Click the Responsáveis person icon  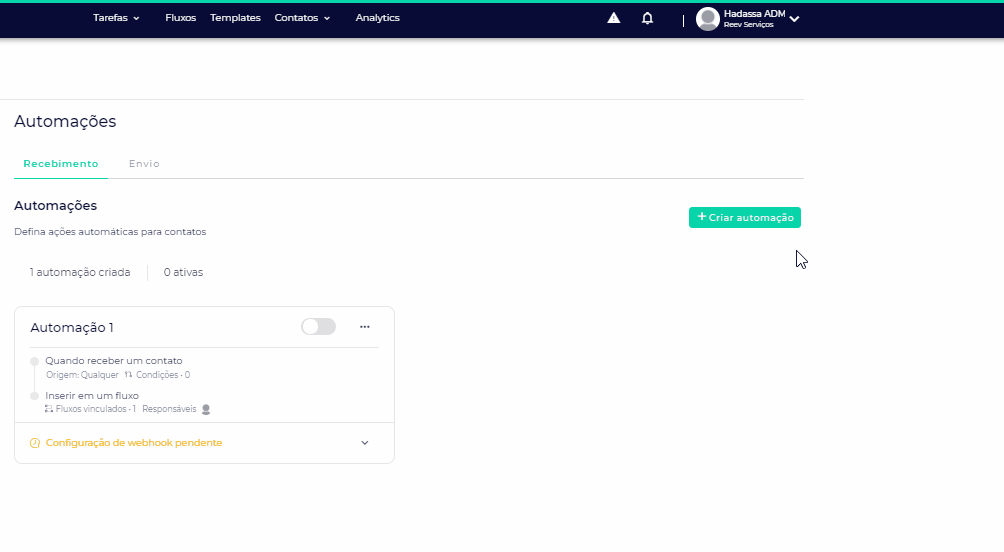click(206, 409)
